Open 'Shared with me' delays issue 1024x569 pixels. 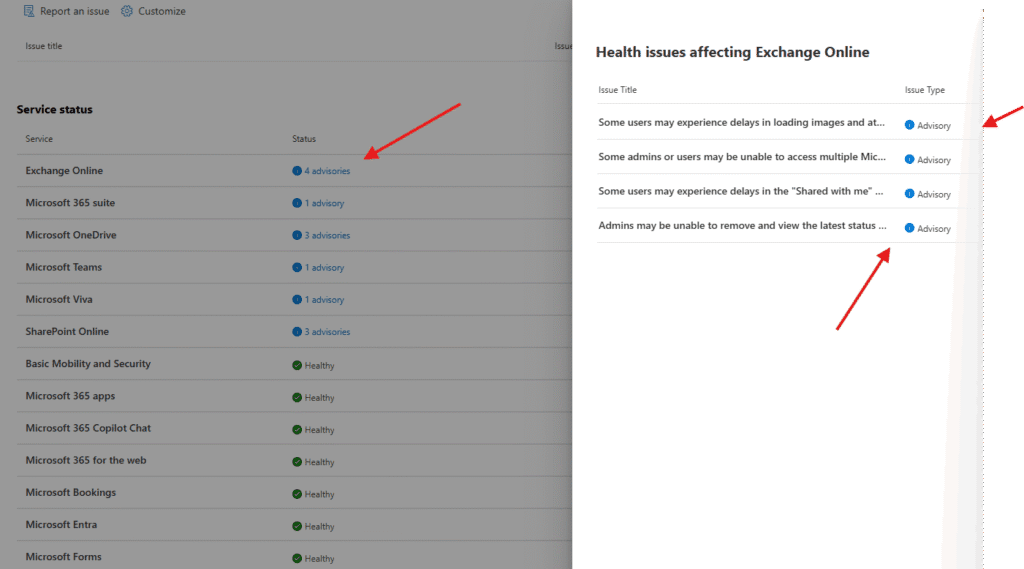click(741, 191)
